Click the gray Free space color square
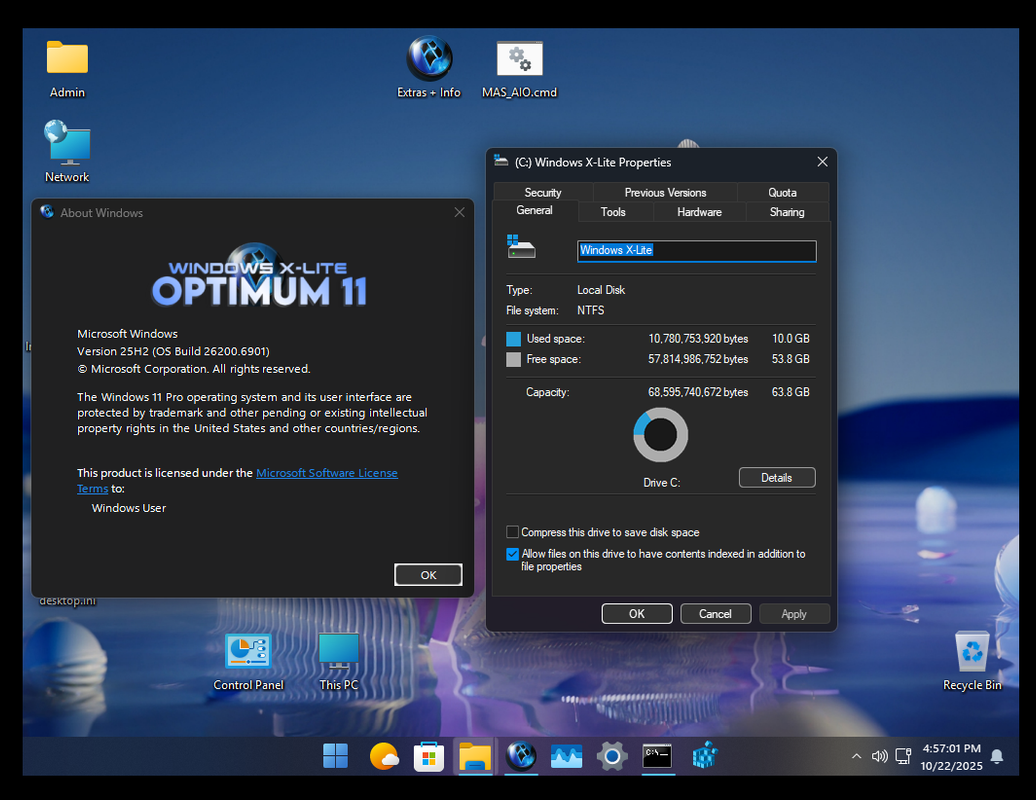 coord(513,359)
